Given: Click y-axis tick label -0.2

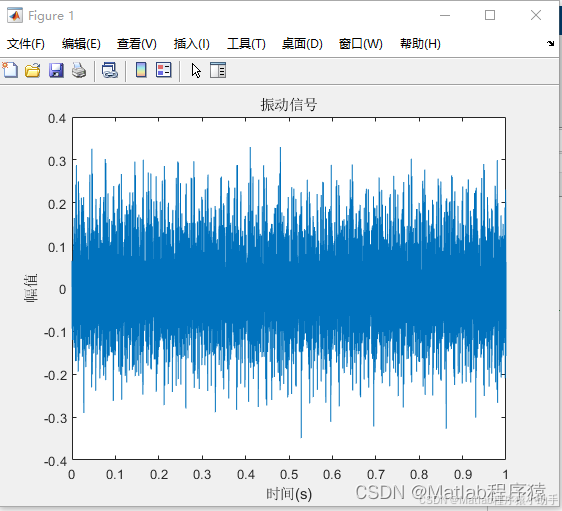Looking at the screenshot, I should point(55,376).
